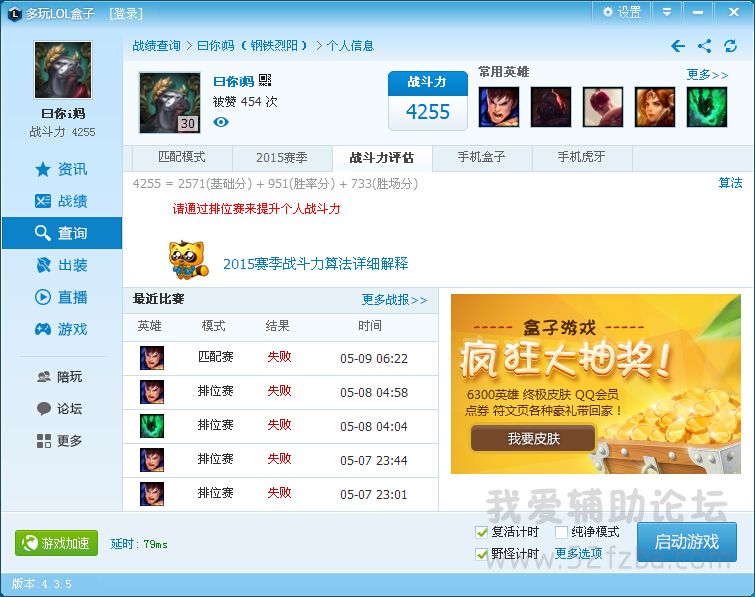Click the 版本:4.3.5 version text
The height and width of the screenshot is (597, 755).
42,584
